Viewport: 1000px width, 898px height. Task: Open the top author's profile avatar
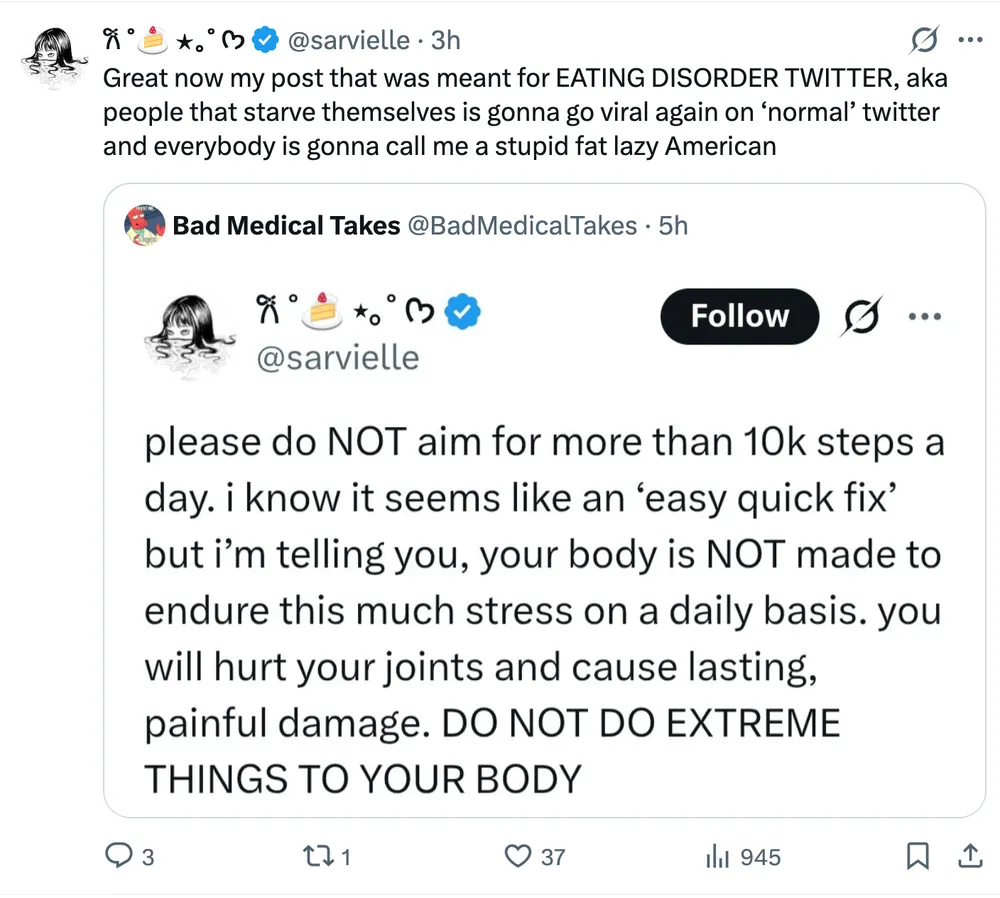tap(51, 59)
